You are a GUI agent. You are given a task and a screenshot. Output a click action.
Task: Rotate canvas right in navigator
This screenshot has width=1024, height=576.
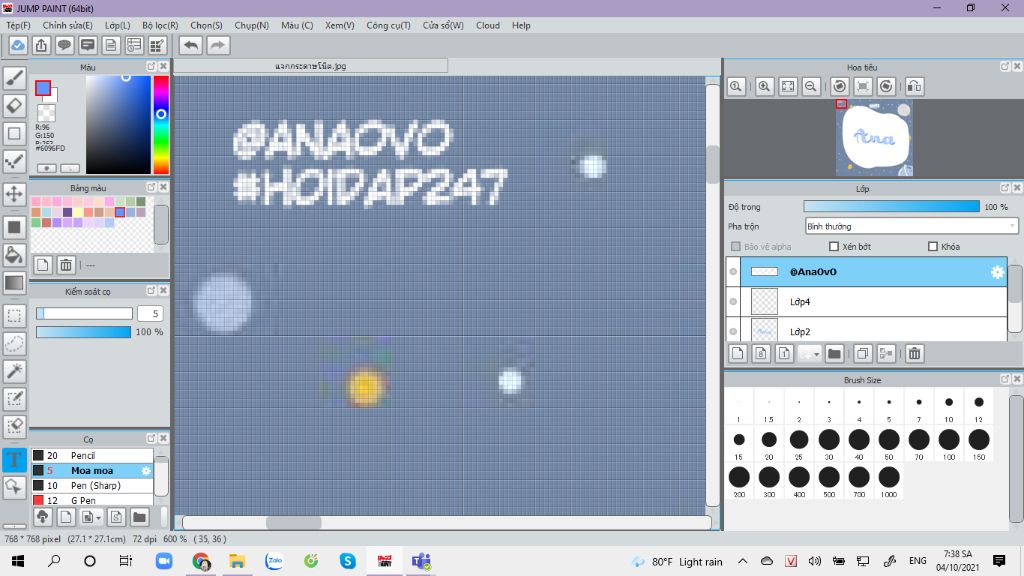[886, 86]
